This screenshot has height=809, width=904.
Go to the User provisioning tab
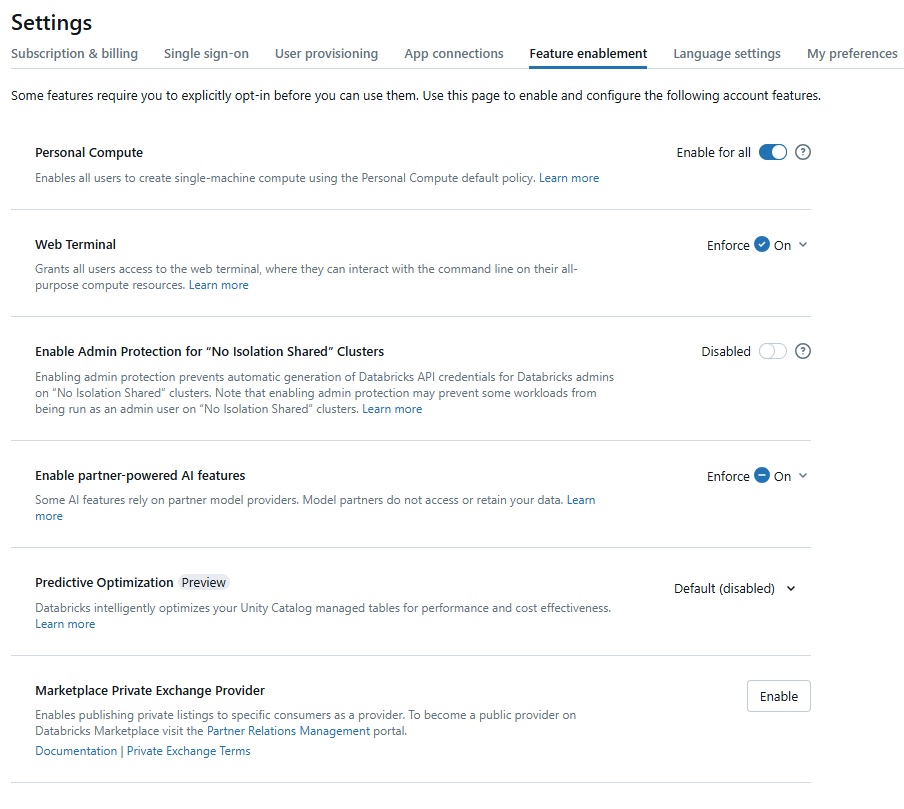coord(326,53)
